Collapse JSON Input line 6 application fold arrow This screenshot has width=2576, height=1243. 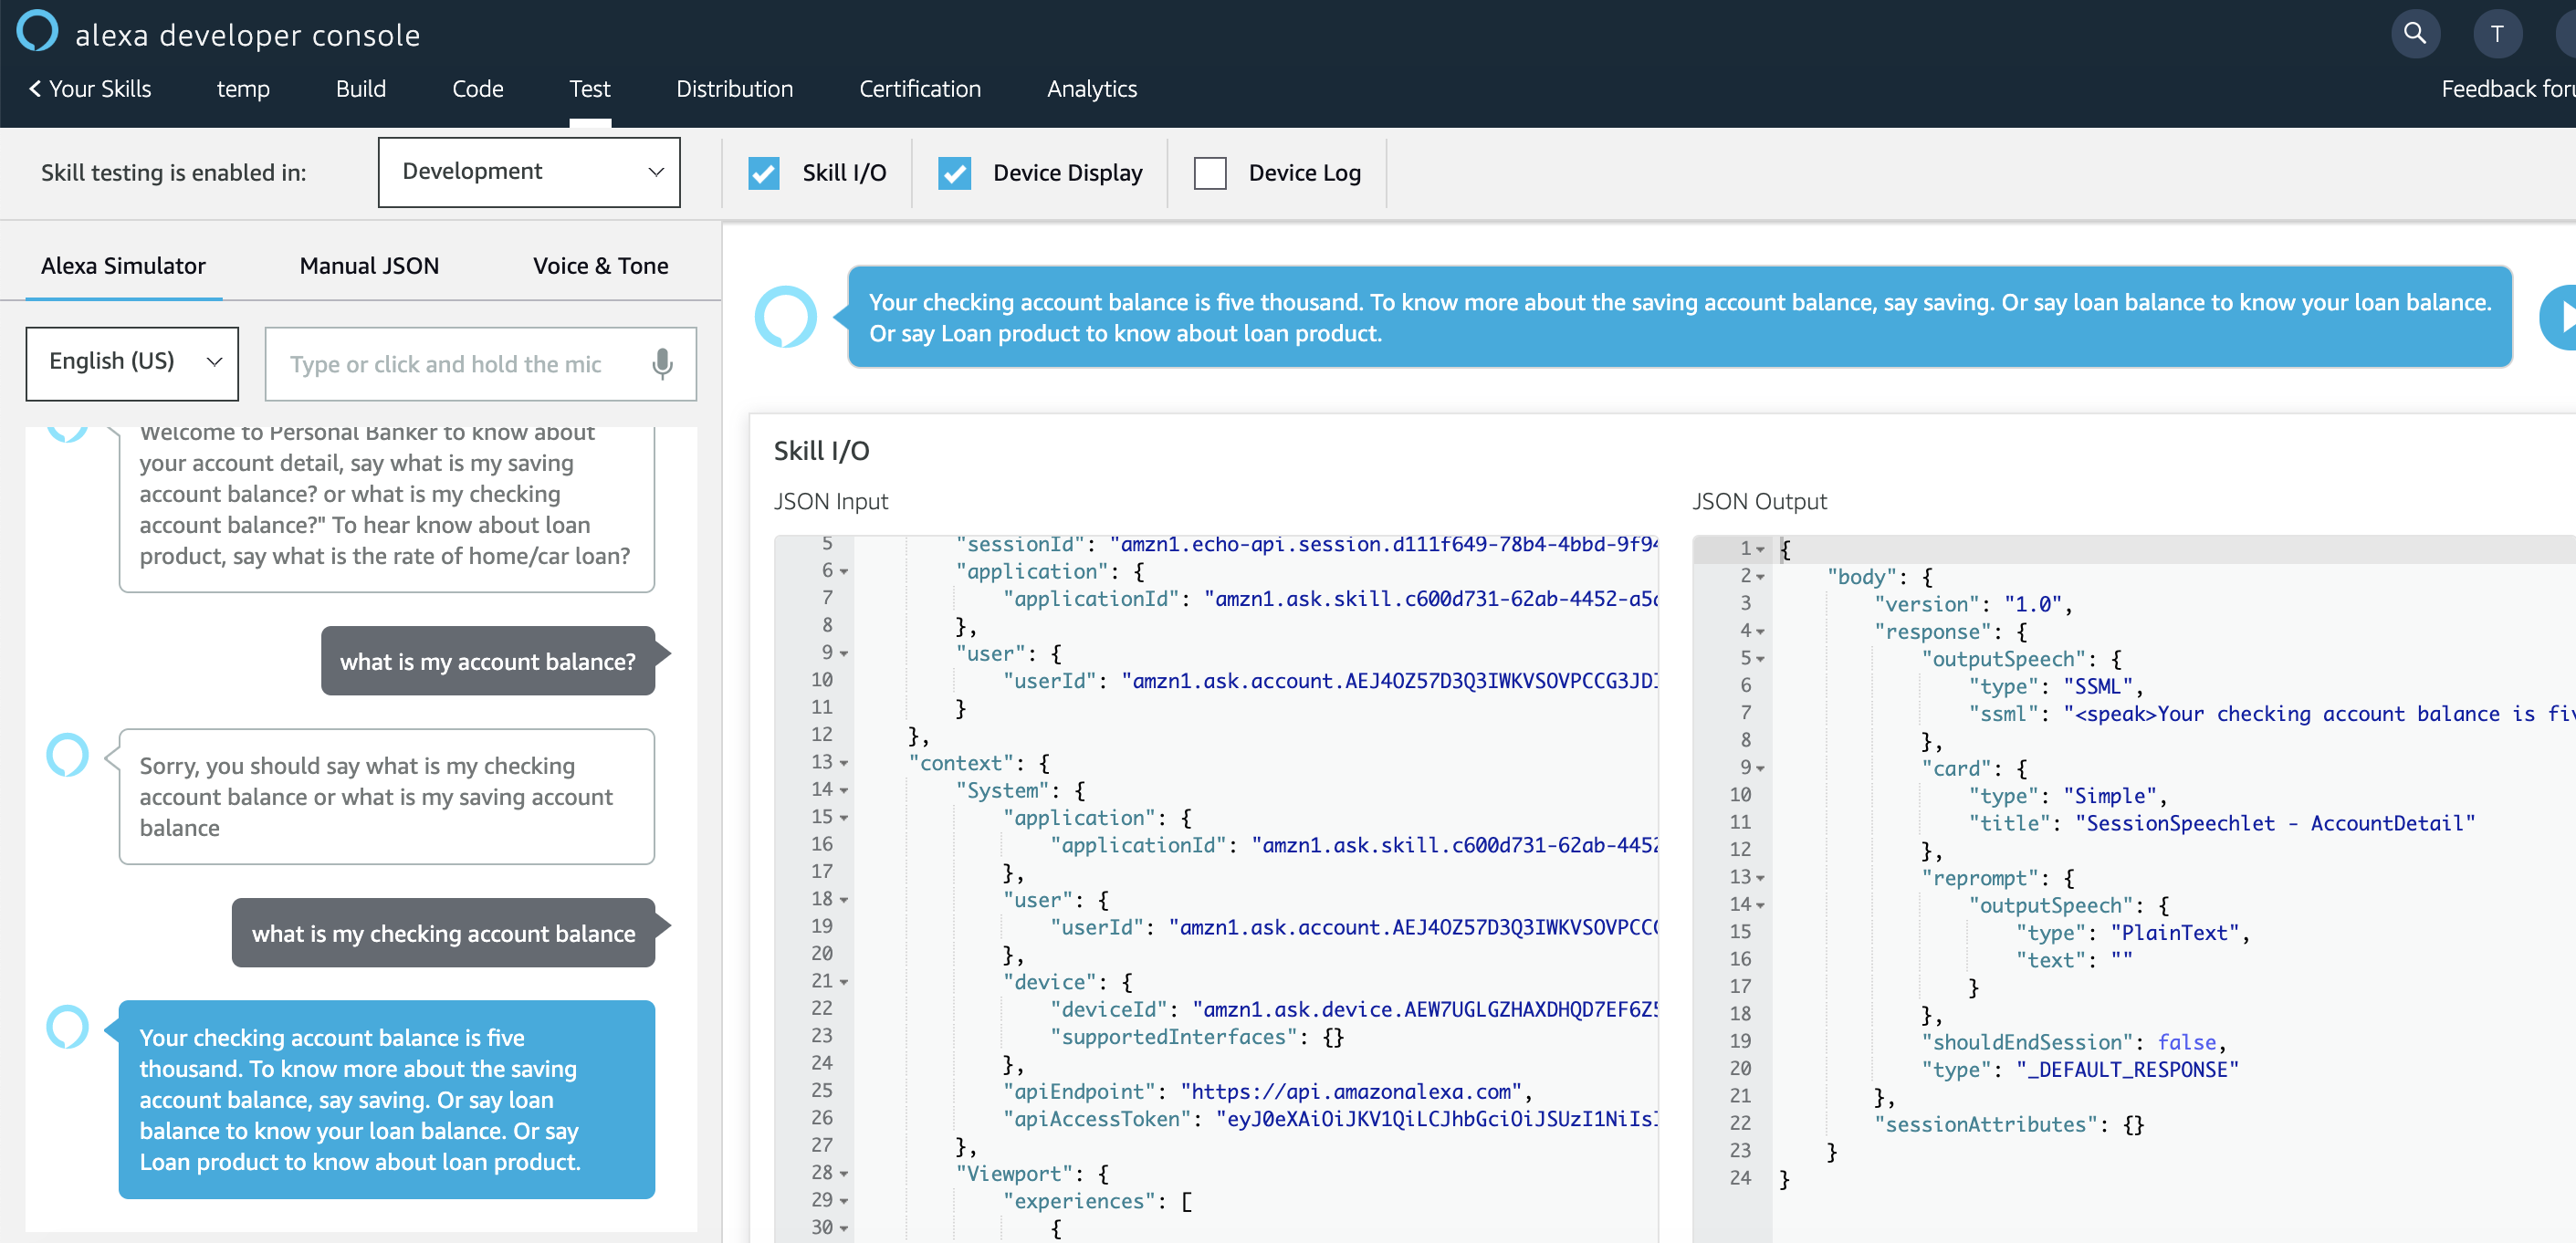pos(844,571)
